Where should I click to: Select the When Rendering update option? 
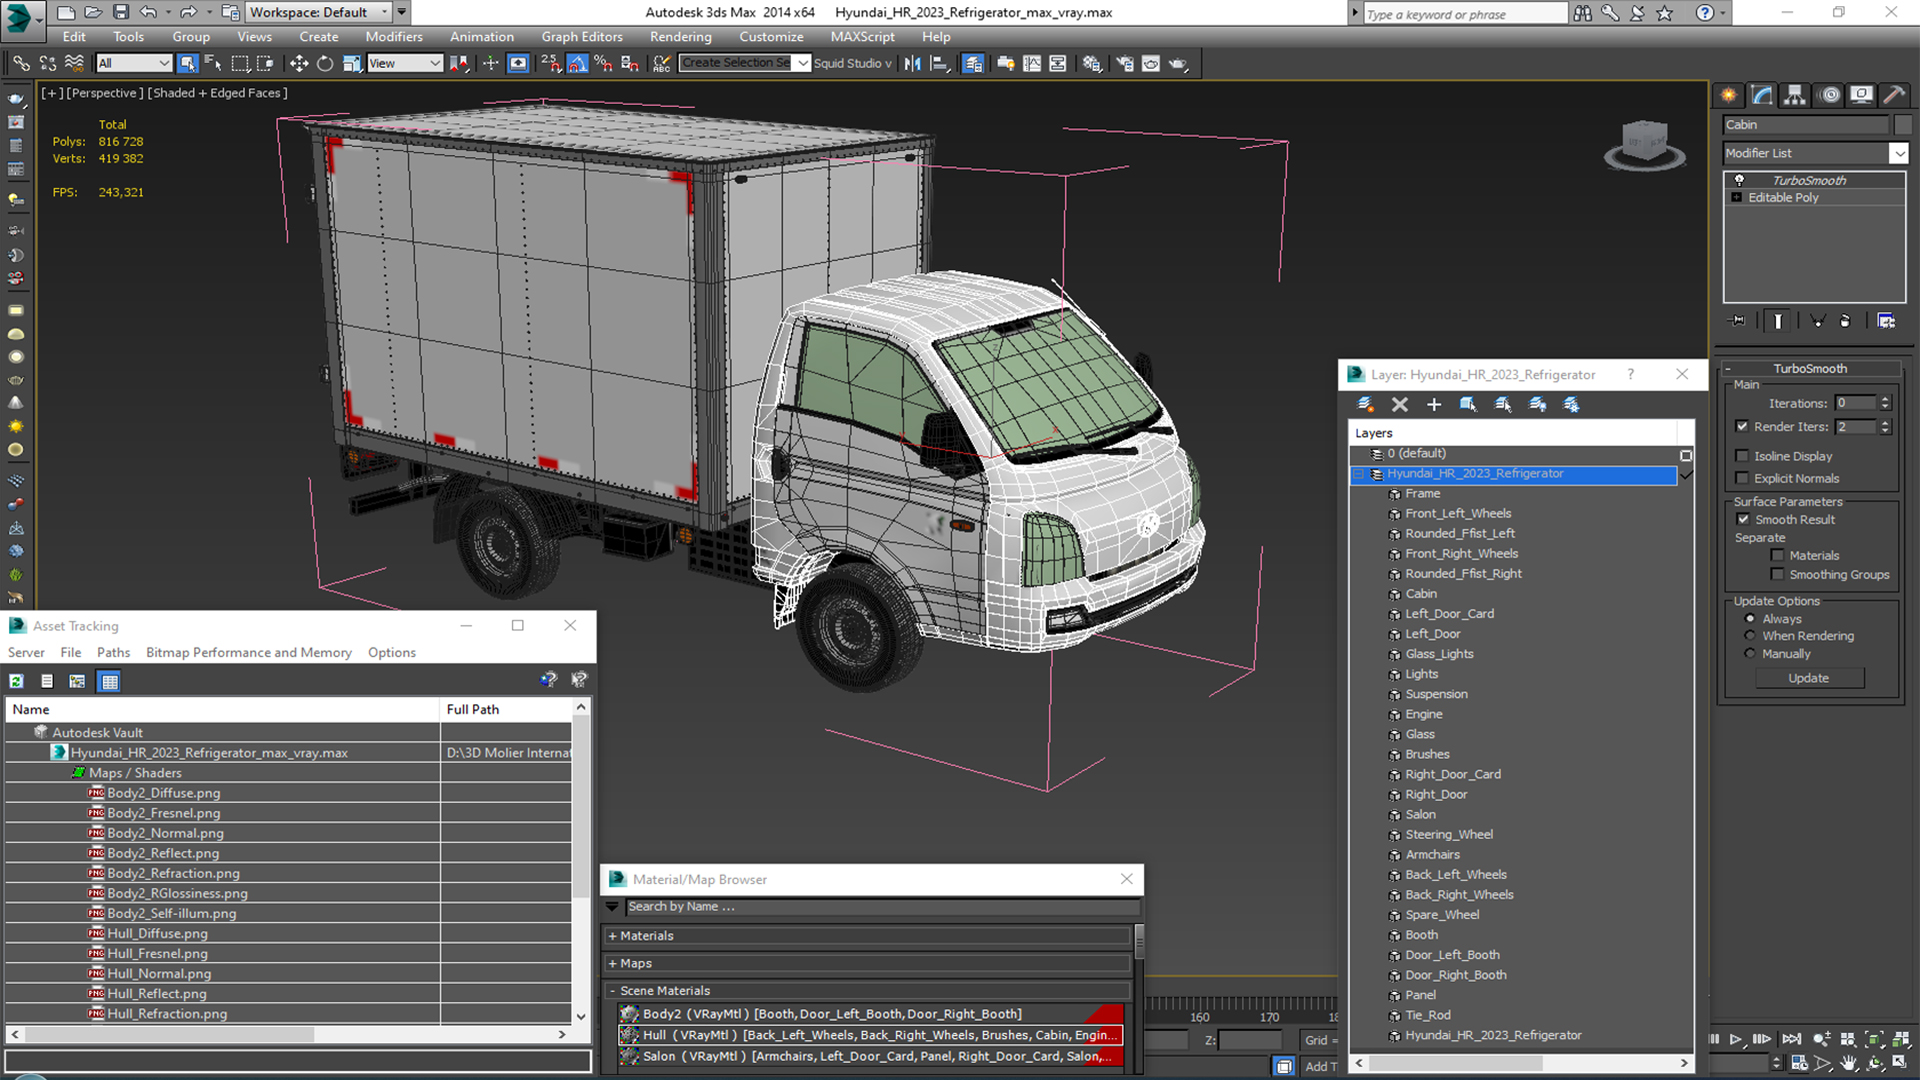coord(1750,636)
